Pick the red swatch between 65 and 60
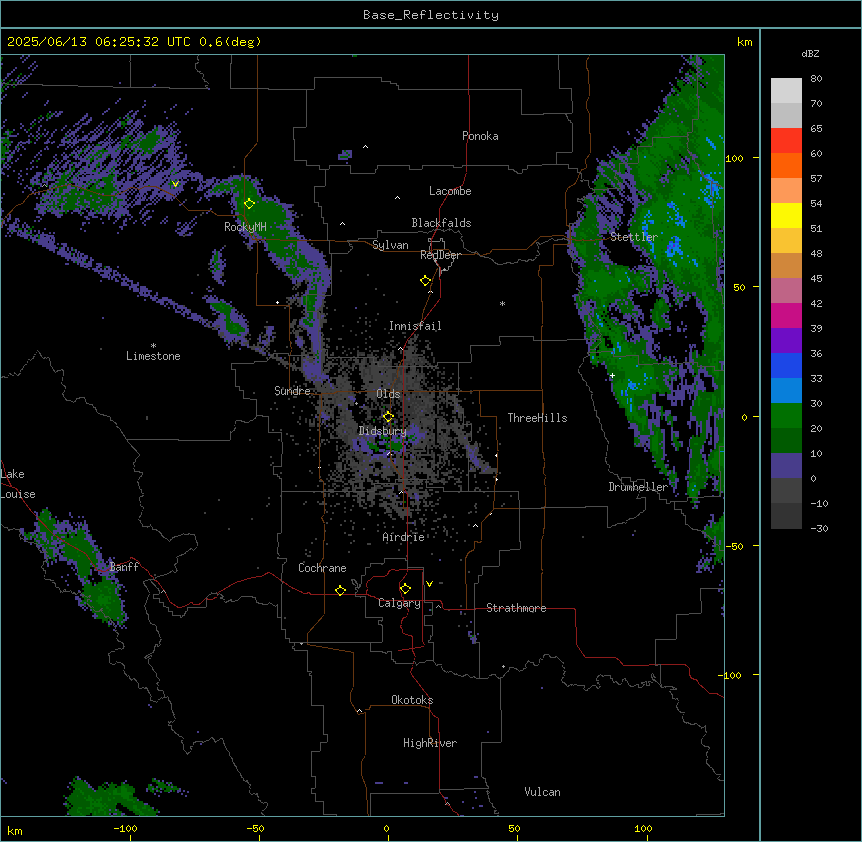Screen dimensions: 862x842 pyautogui.click(x=786, y=141)
